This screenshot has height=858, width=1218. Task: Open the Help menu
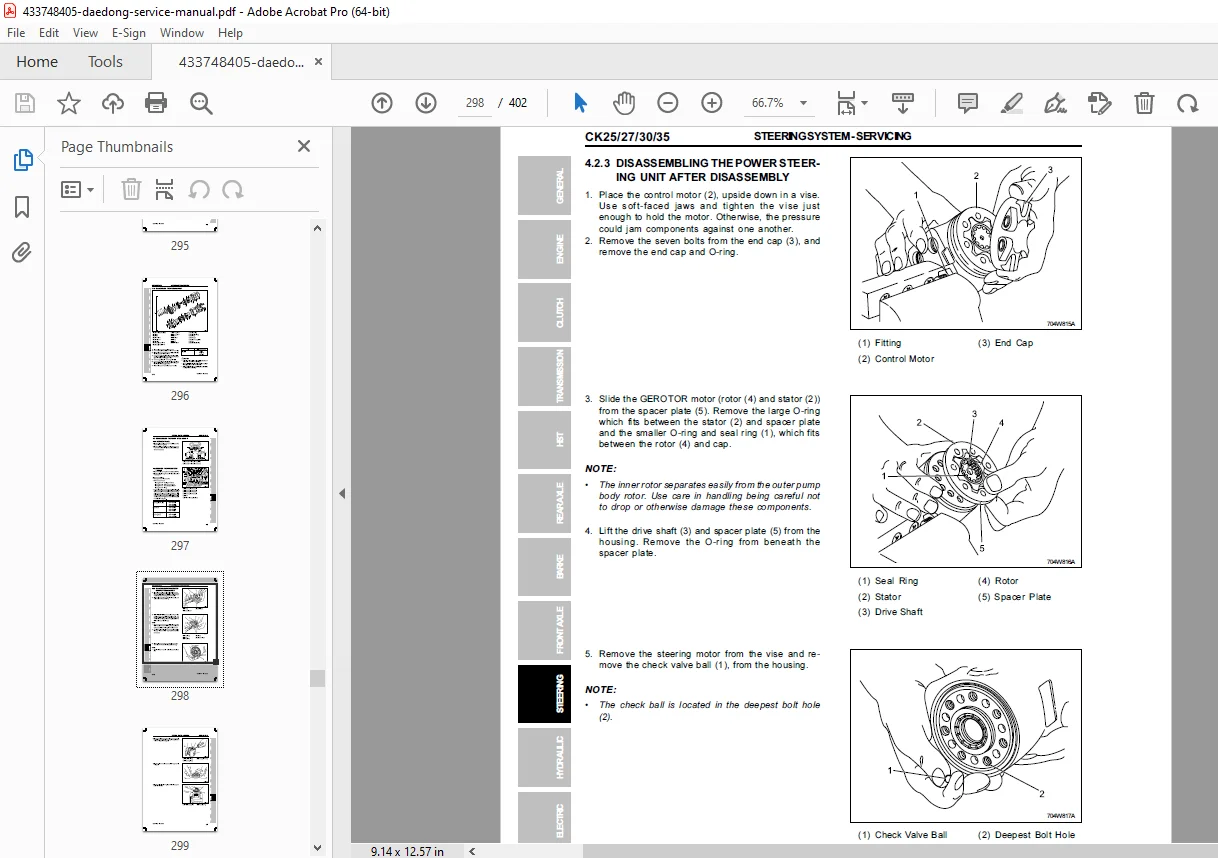pyautogui.click(x=231, y=32)
